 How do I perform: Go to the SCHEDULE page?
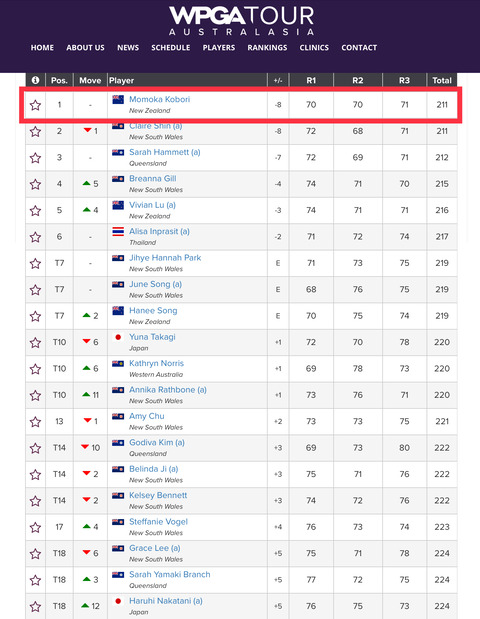click(171, 48)
